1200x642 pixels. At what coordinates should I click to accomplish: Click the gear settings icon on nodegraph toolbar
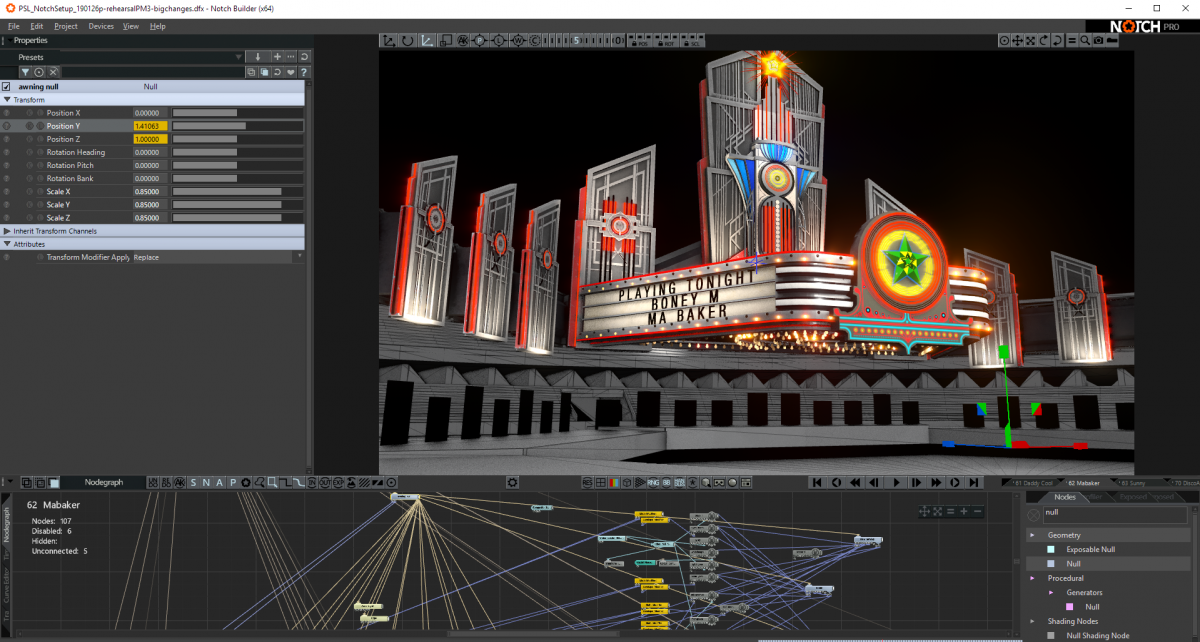(512, 482)
